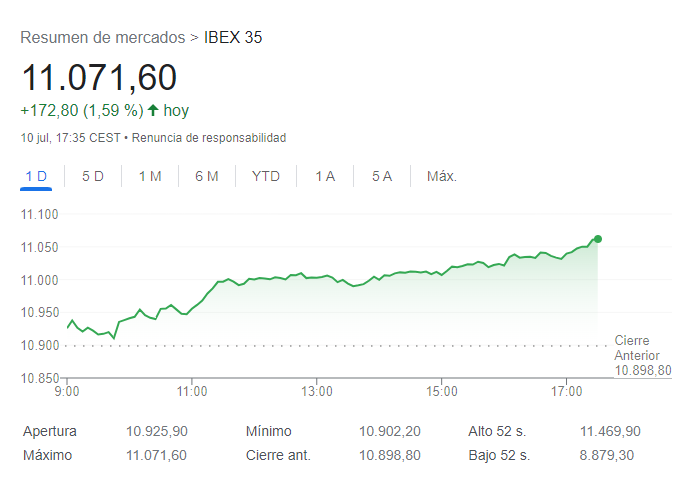Image resolution: width=694 pixels, height=481 pixels.
Task: Click the IBEX 35 breadcrumb title
Action: (x=233, y=38)
